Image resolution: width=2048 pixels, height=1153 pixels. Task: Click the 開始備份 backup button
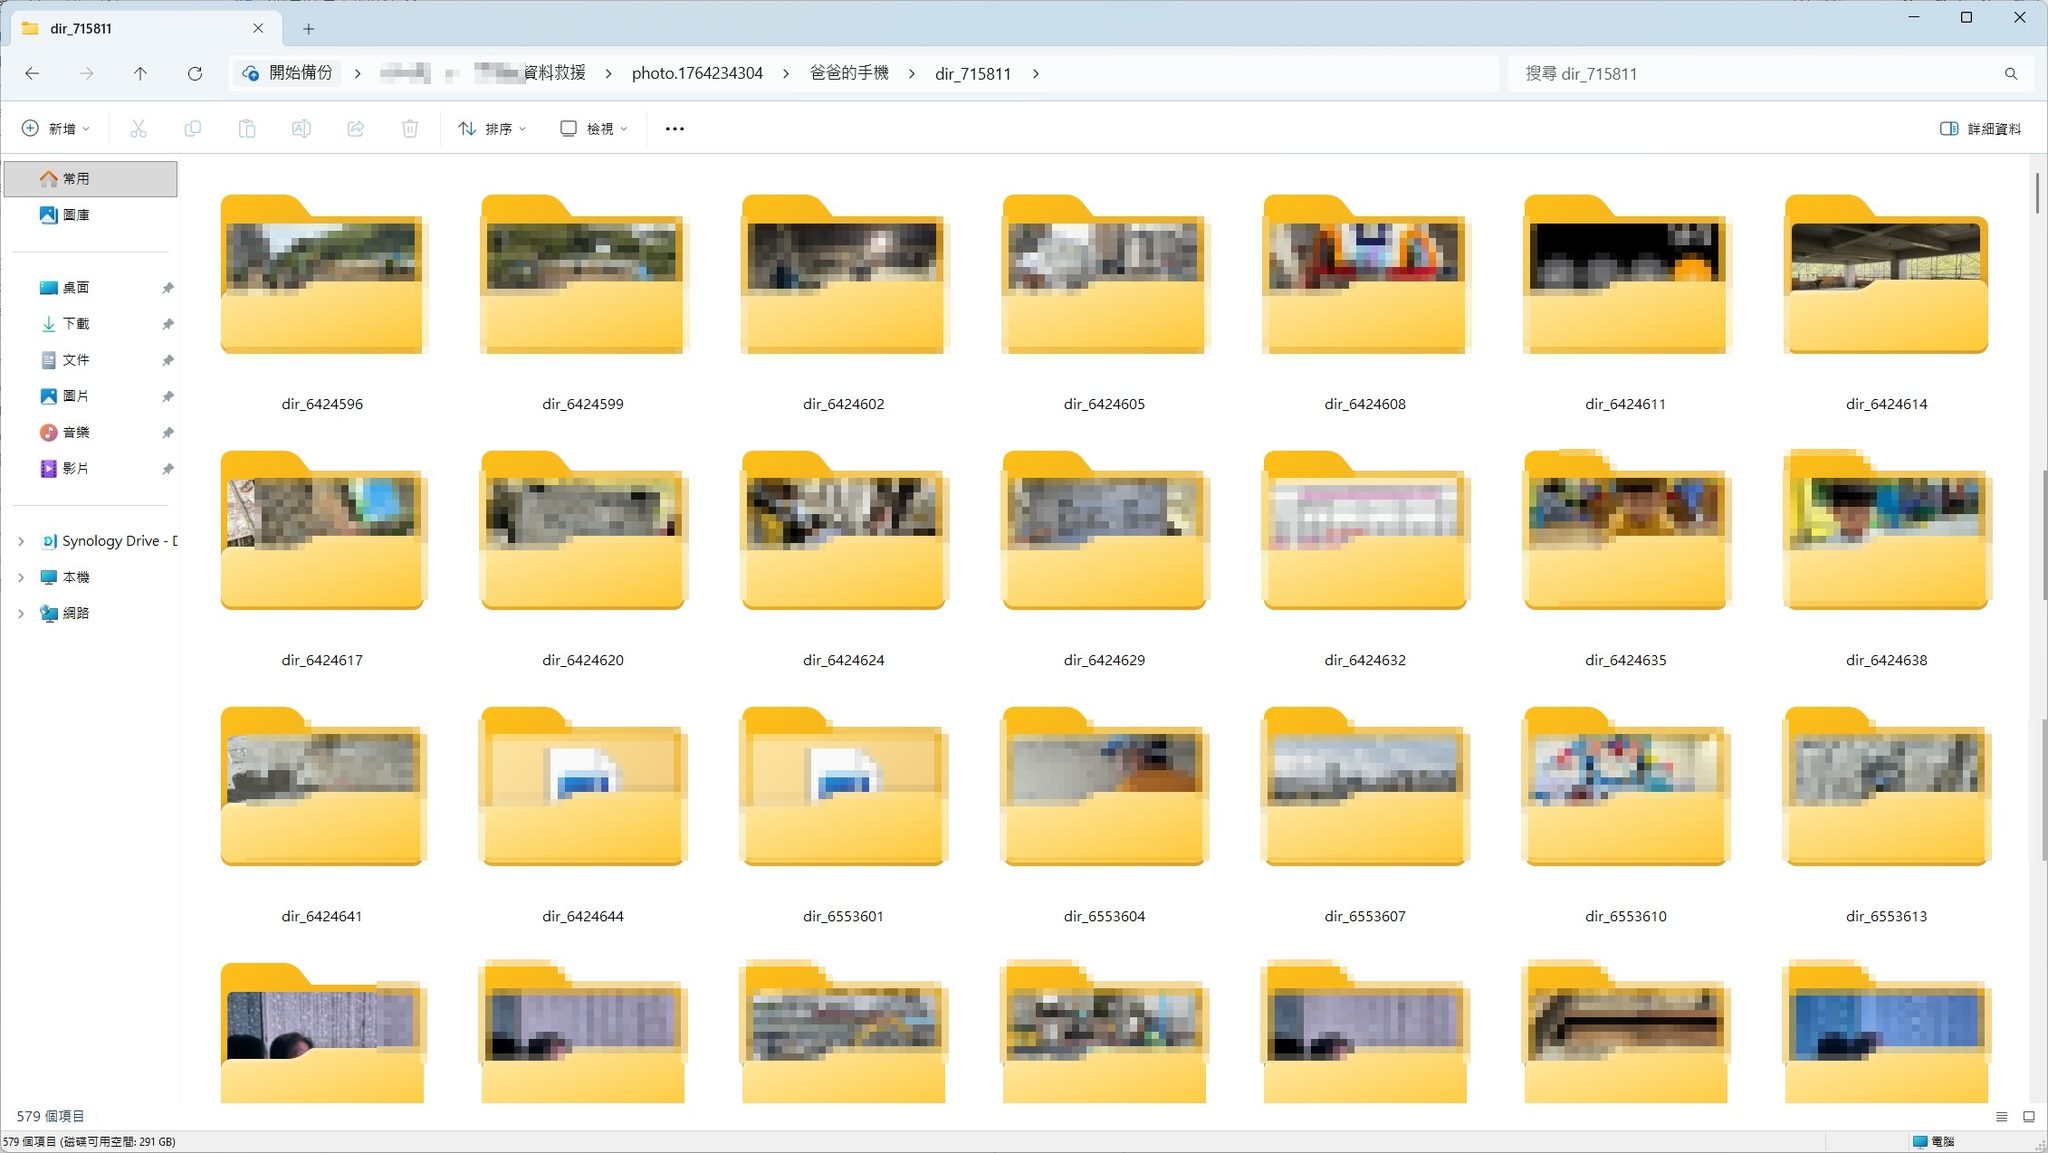287,73
